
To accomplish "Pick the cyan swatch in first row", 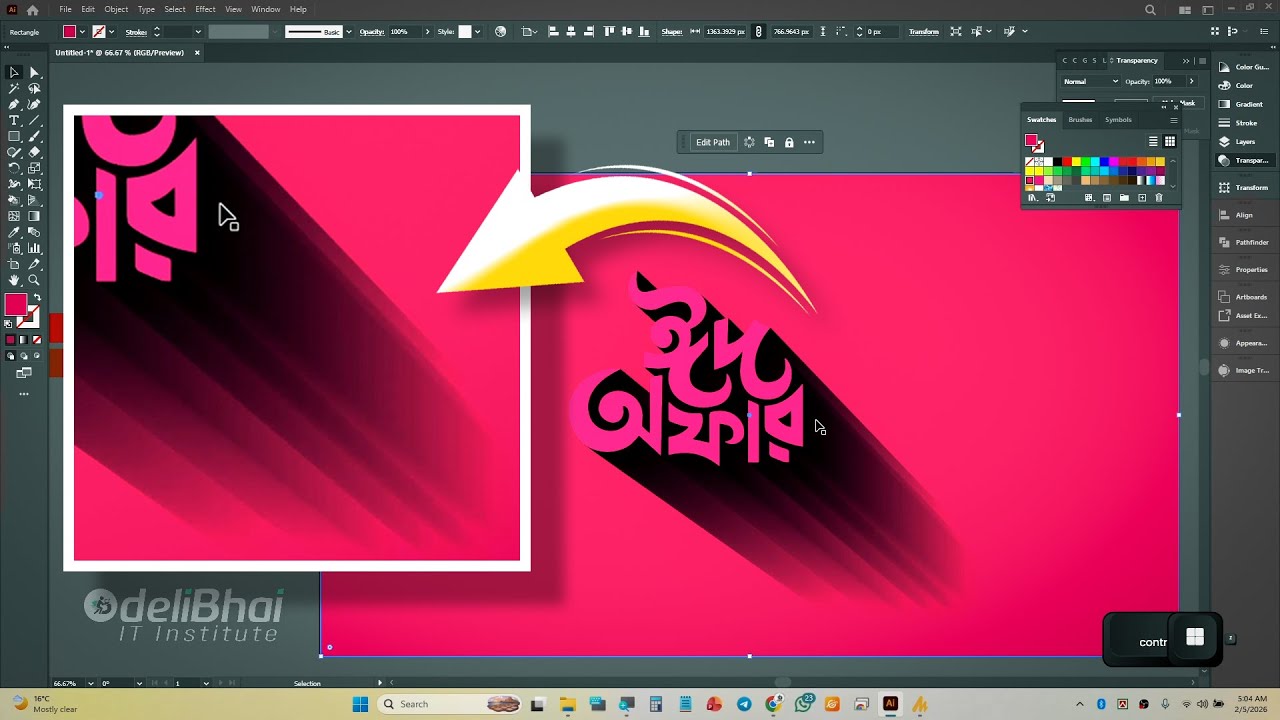I will tap(1095, 162).
